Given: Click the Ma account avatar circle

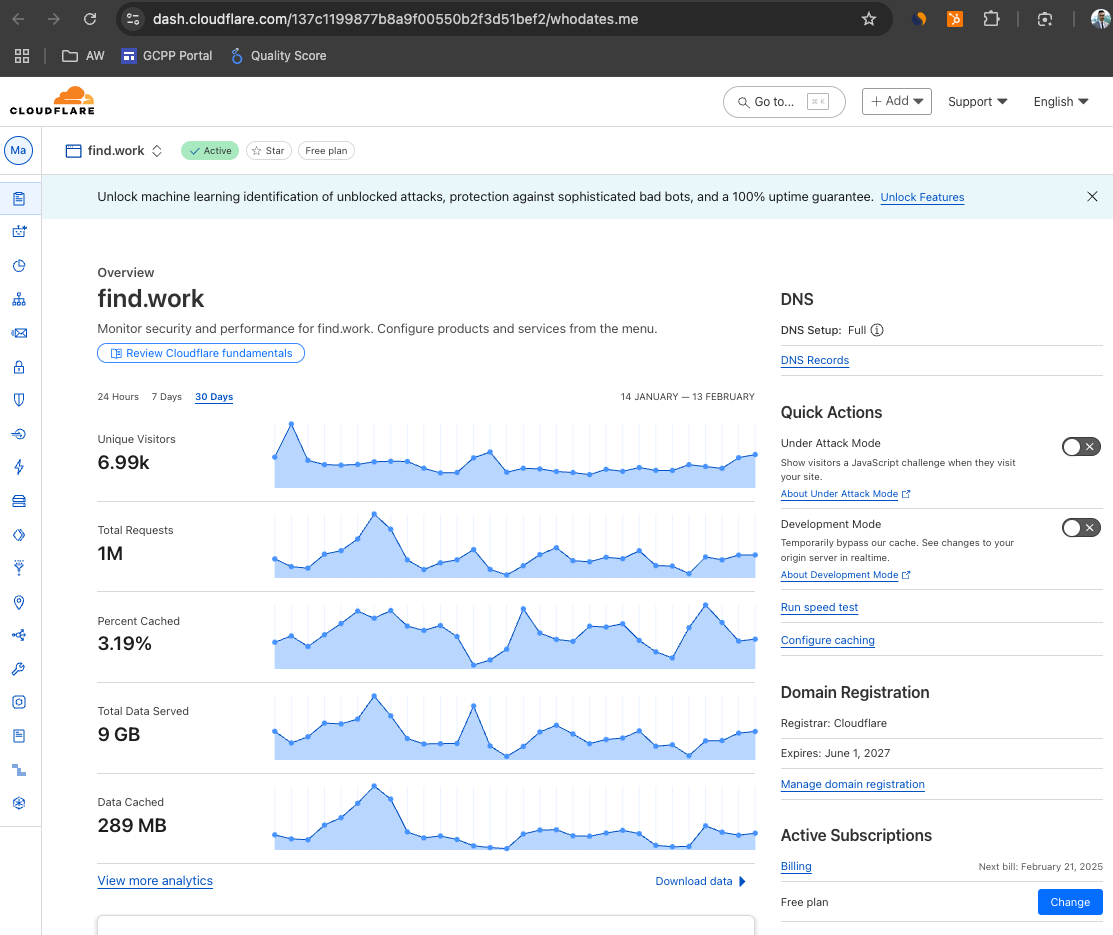Looking at the screenshot, I should [18, 151].
